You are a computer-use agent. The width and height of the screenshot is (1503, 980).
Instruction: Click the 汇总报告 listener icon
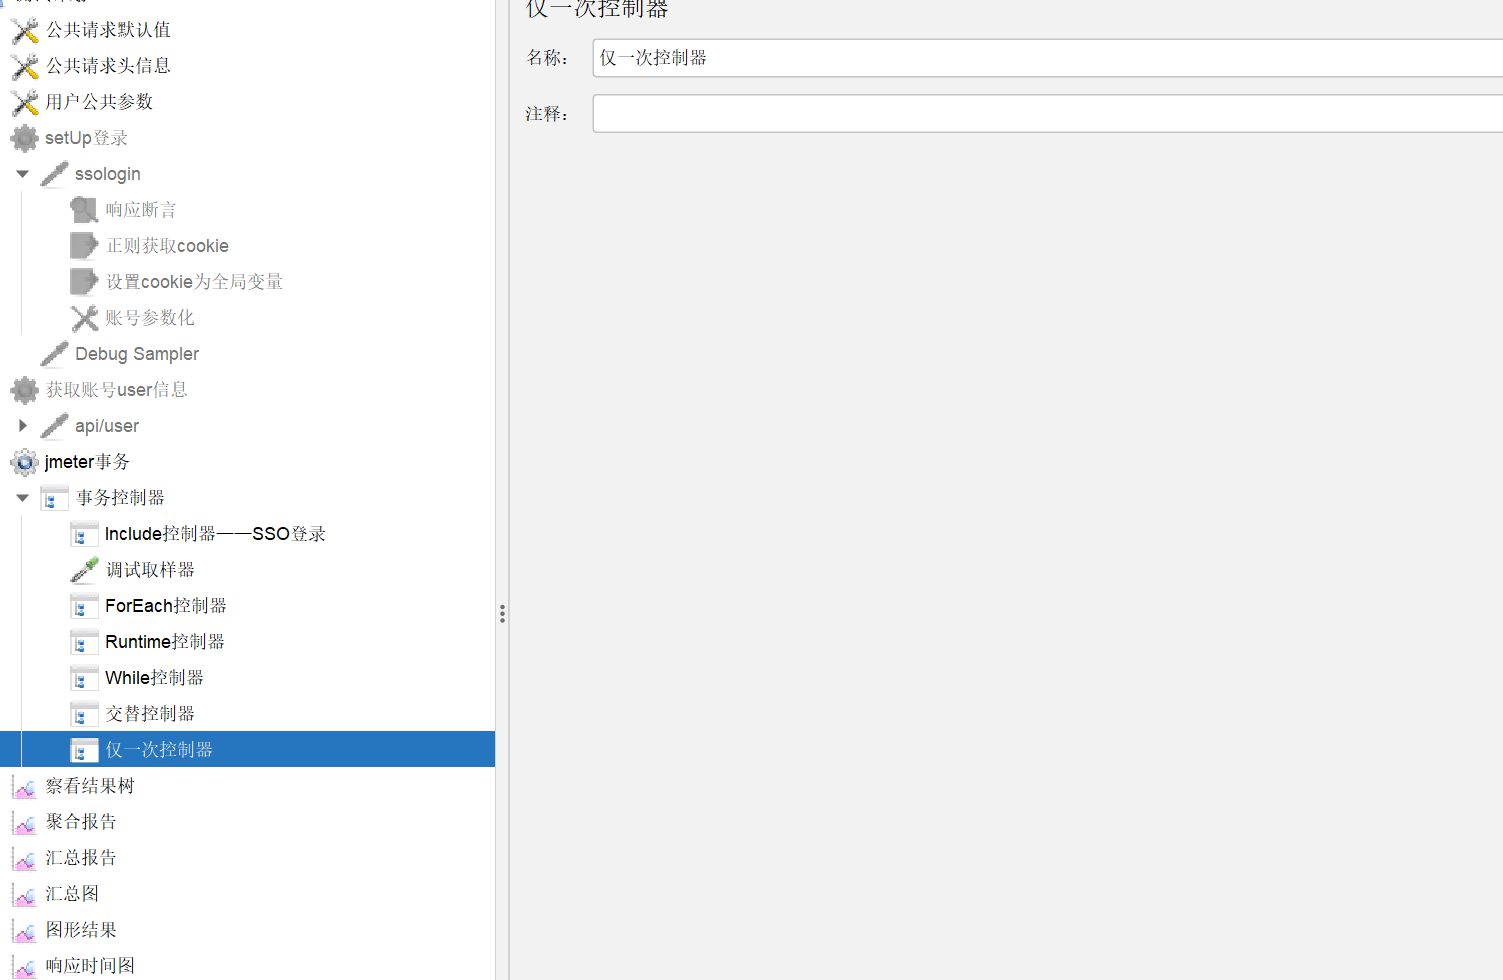click(x=25, y=859)
